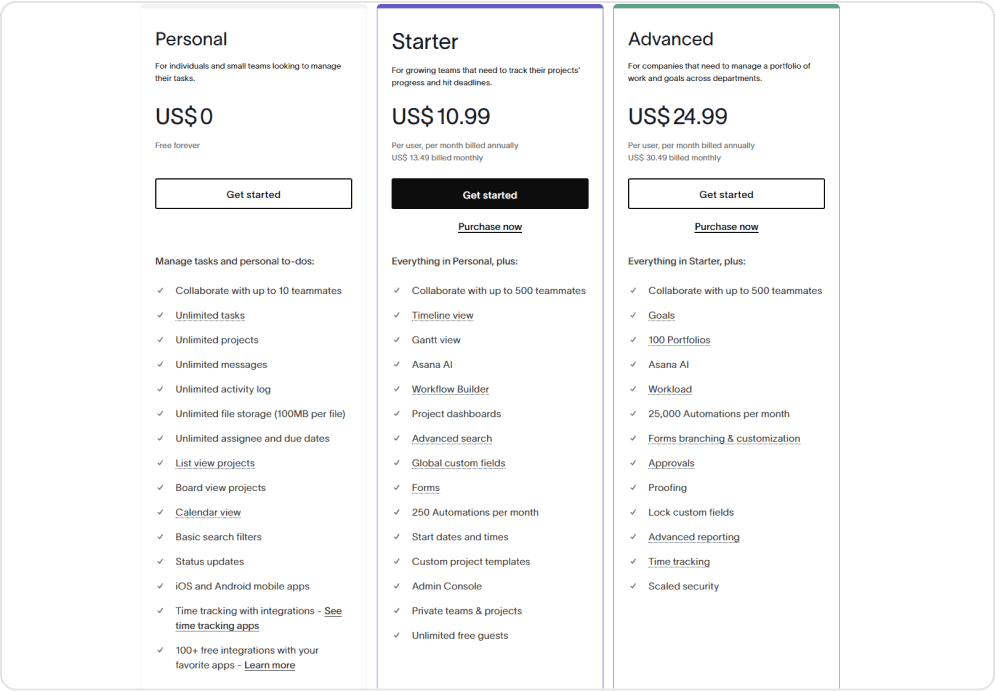
Task: Open the Goals feature link
Action: [x=661, y=315]
